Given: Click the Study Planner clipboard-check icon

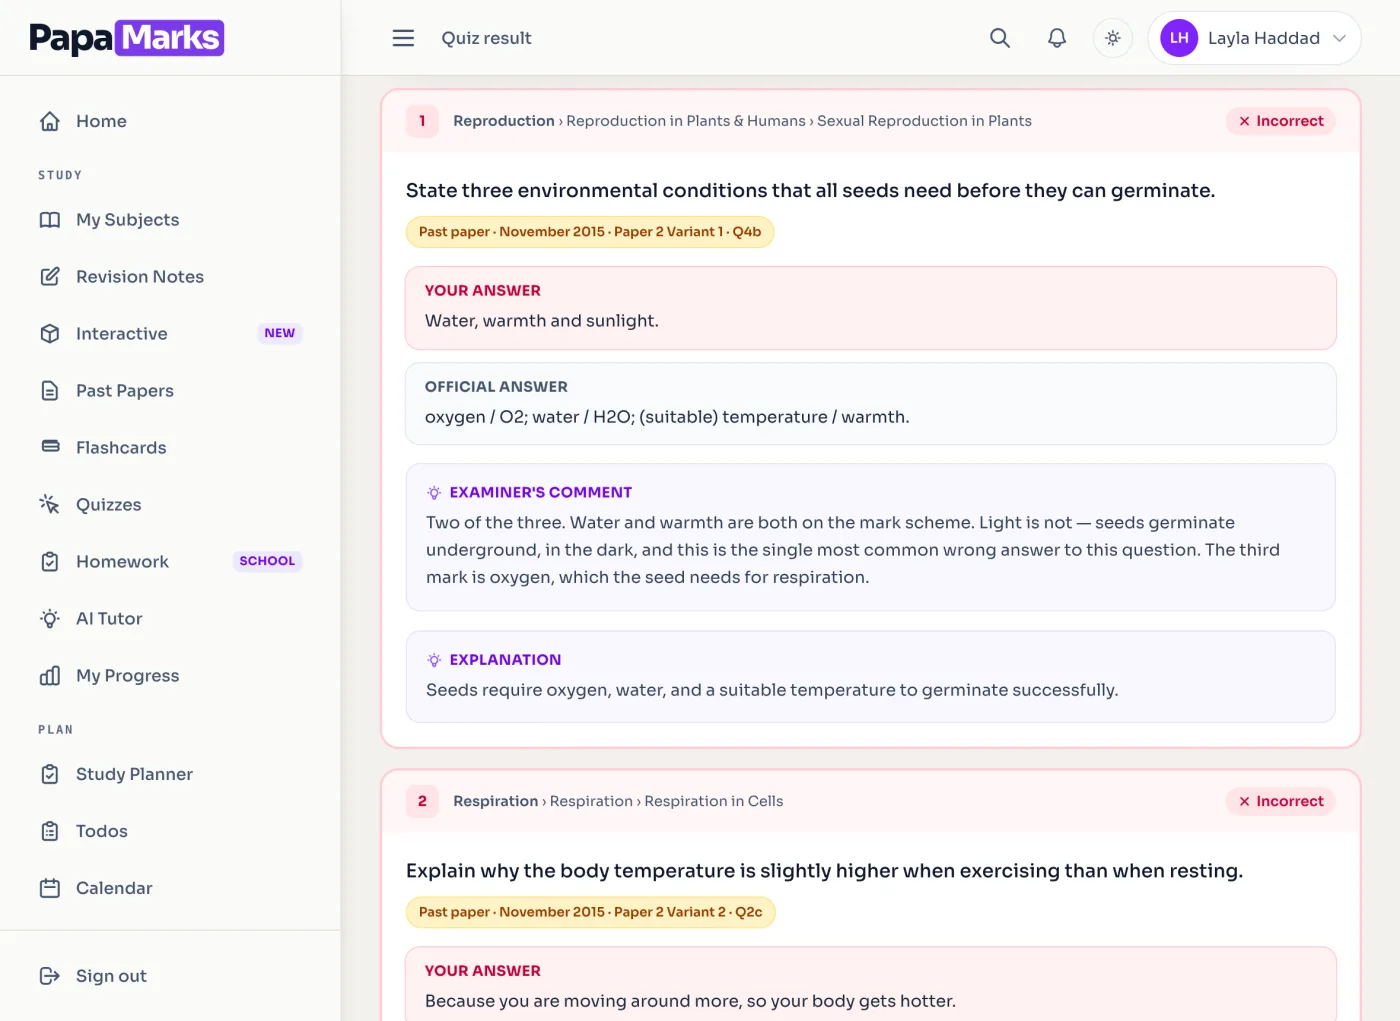Looking at the screenshot, I should [x=50, y=774].
